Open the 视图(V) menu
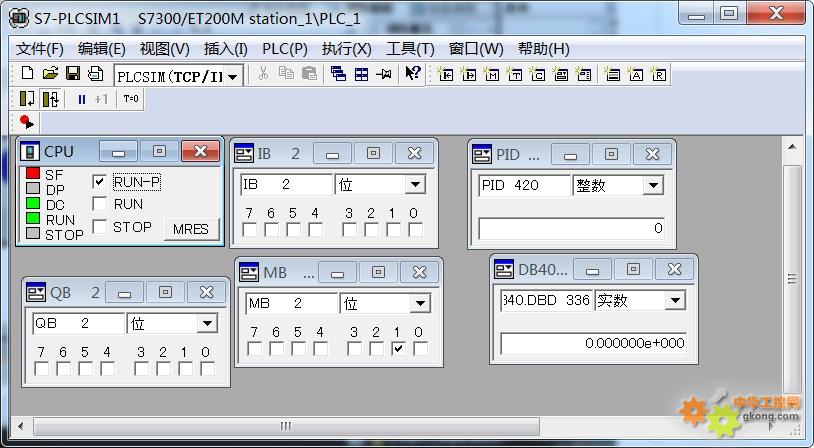This screenshot has width=814, height=448. pos(165,49)
